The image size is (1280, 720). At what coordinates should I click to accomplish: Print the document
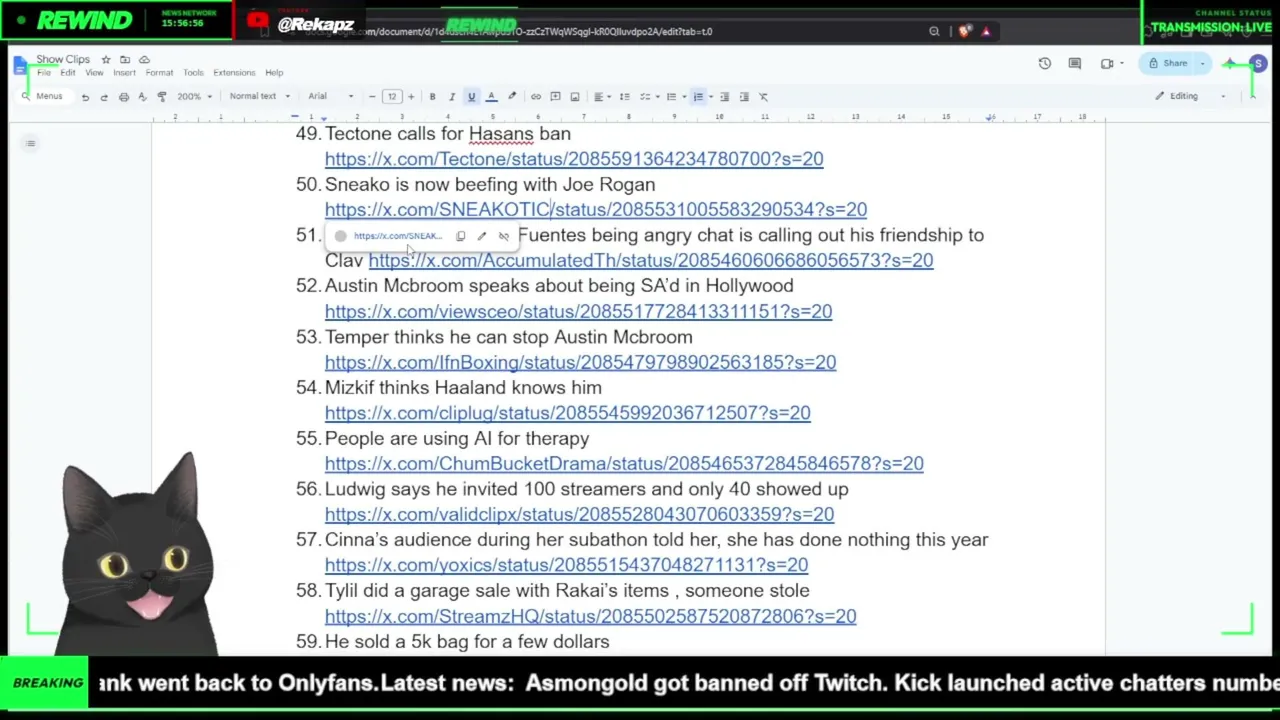point(123,97)
